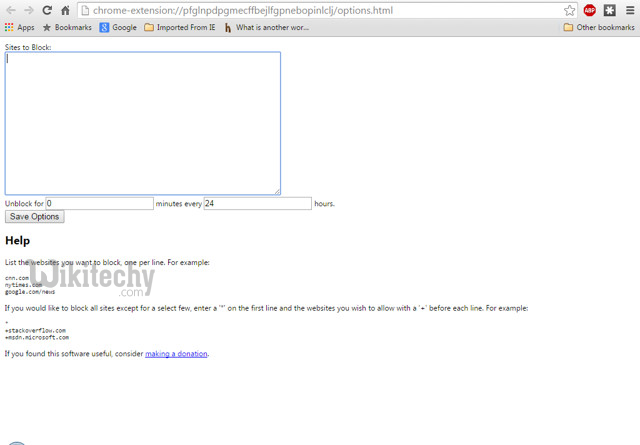Click into the Sites to Block text area
The image size is (640, 445).
142,123
